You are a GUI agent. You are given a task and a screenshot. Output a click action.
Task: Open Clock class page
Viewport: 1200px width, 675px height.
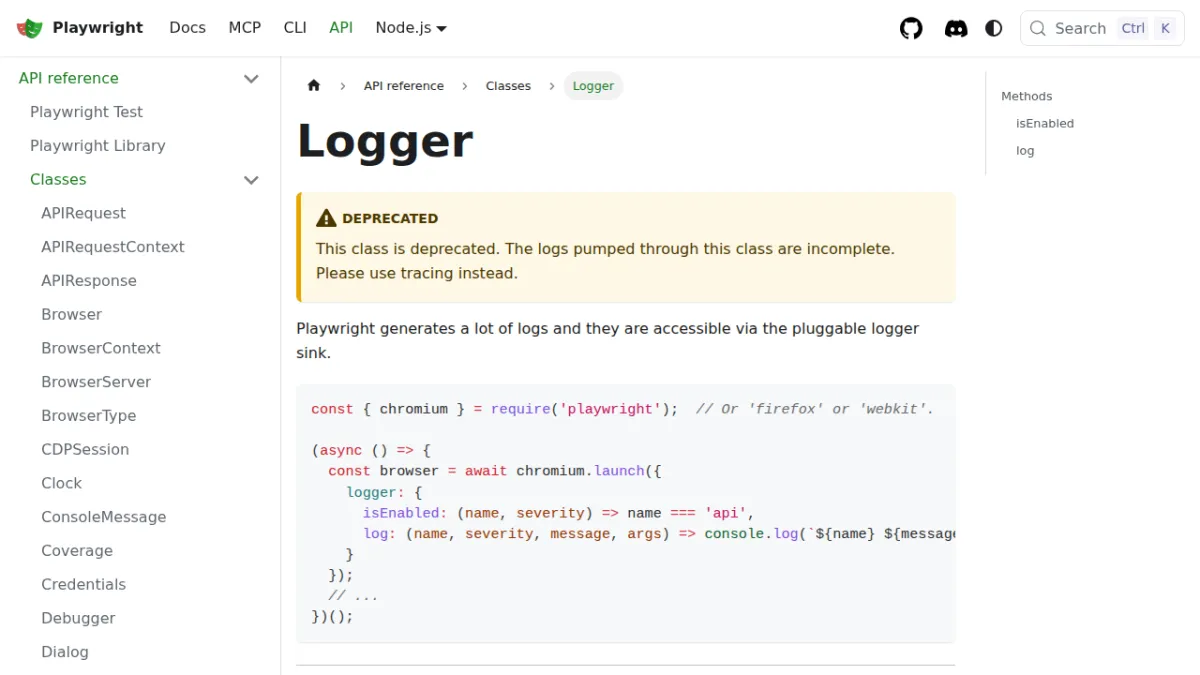61,484
